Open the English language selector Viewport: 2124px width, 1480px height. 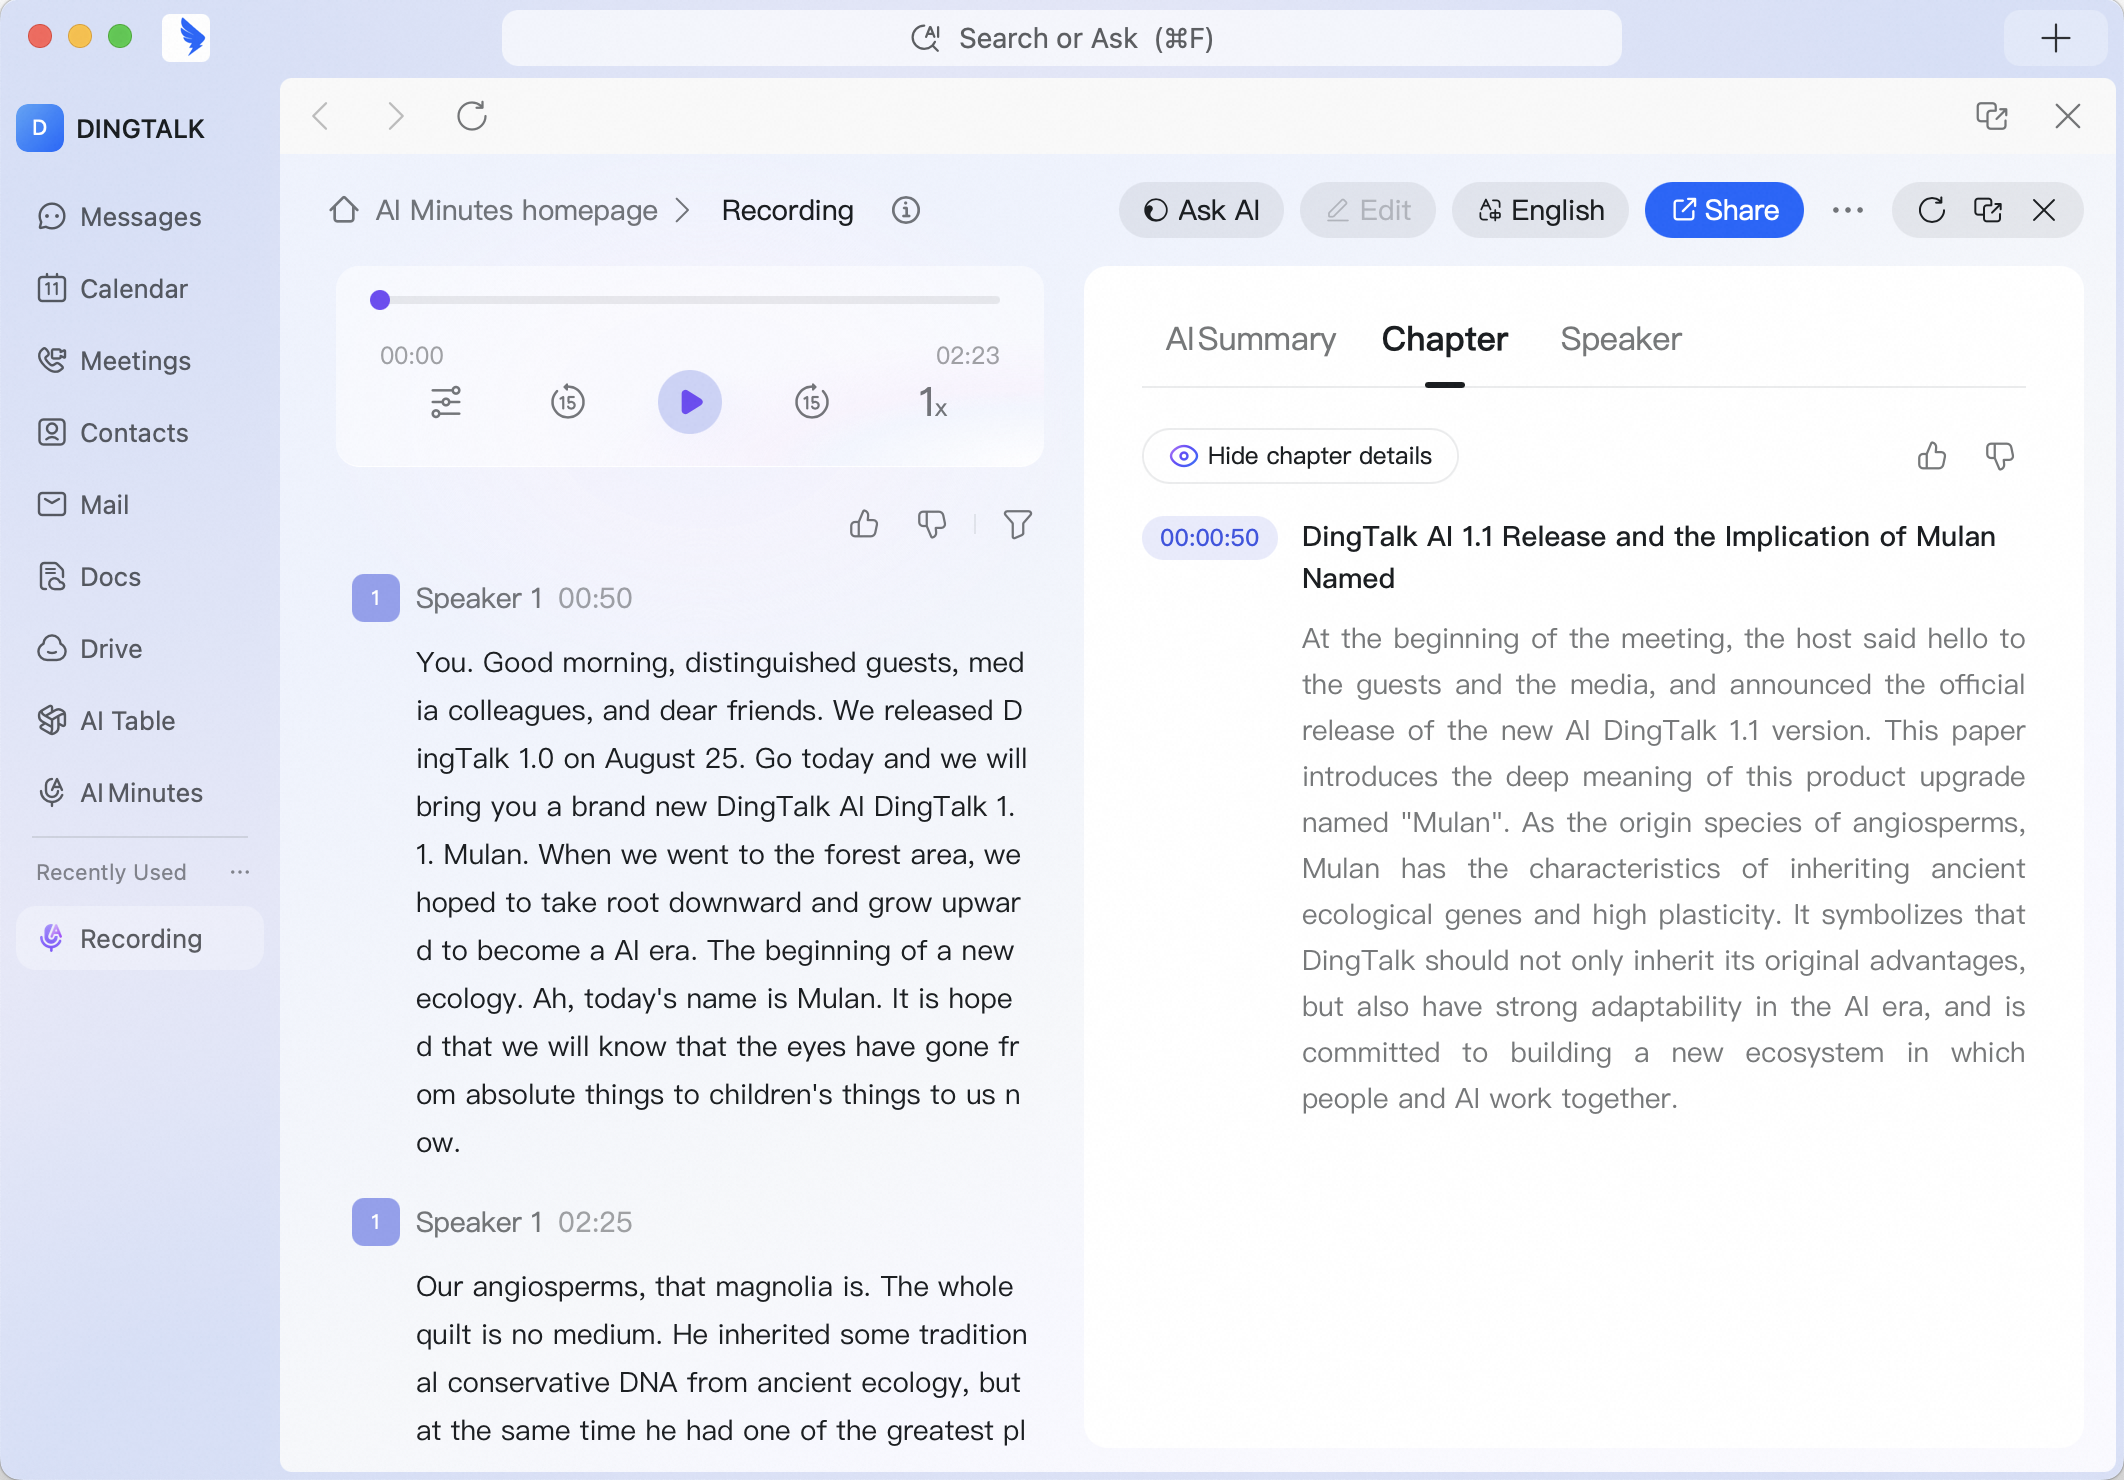click(1540, 210)
